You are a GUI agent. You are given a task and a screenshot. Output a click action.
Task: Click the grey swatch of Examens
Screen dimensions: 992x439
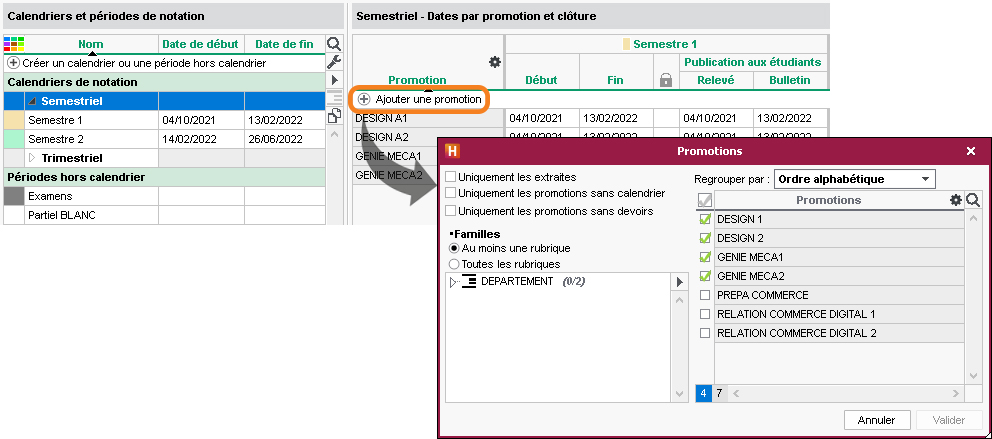click(x=13, y=196)
